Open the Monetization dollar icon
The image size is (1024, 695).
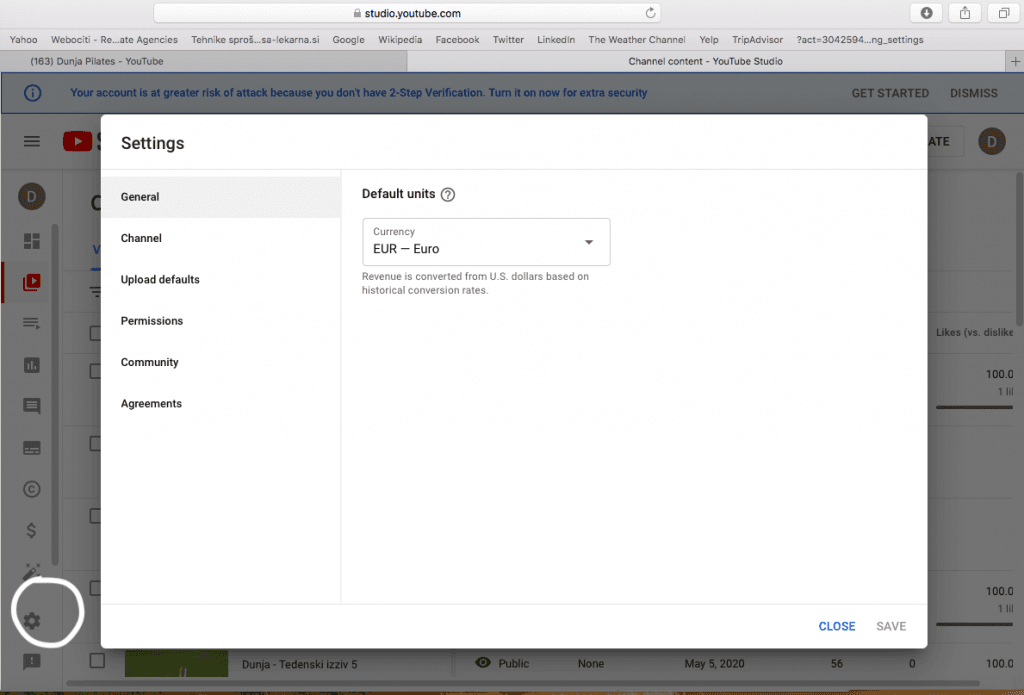(x=32, y=531)
